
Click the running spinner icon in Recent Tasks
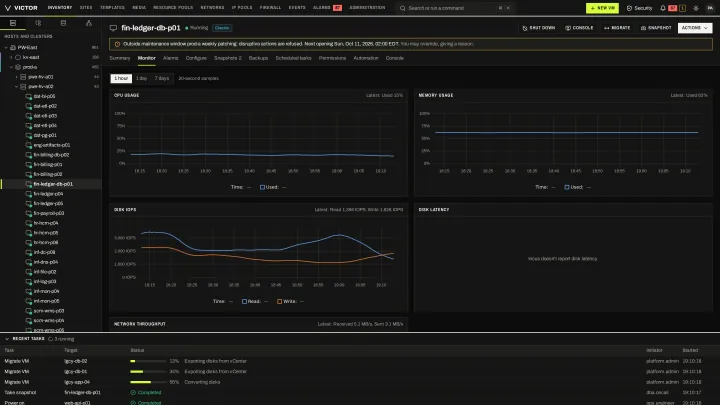51,339
